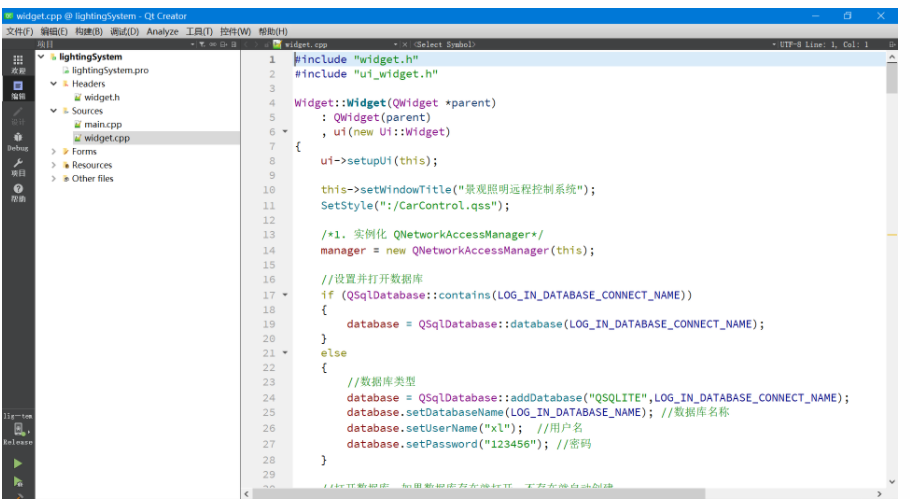Open the 帮助(H) menu
The image size is (910, 499).
(273, 31)
